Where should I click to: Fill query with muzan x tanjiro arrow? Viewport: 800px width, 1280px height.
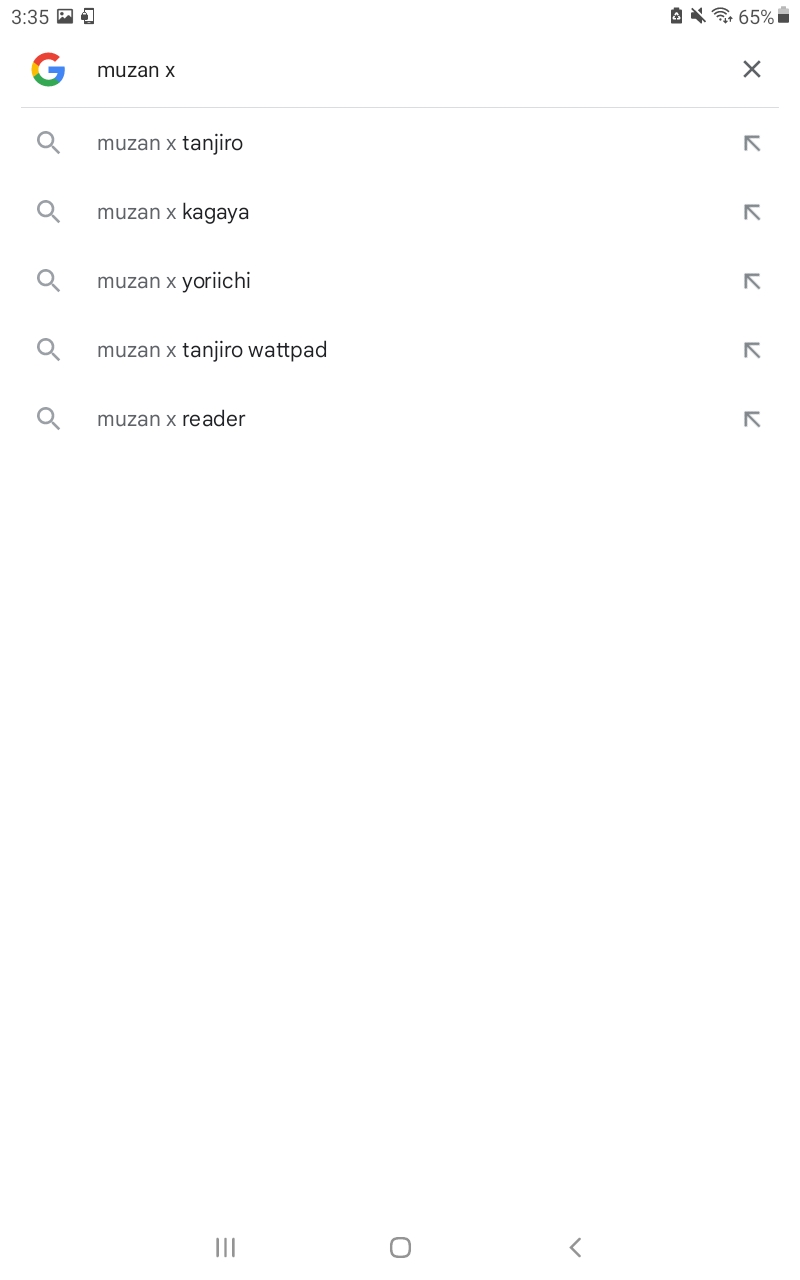click(752, 143)
